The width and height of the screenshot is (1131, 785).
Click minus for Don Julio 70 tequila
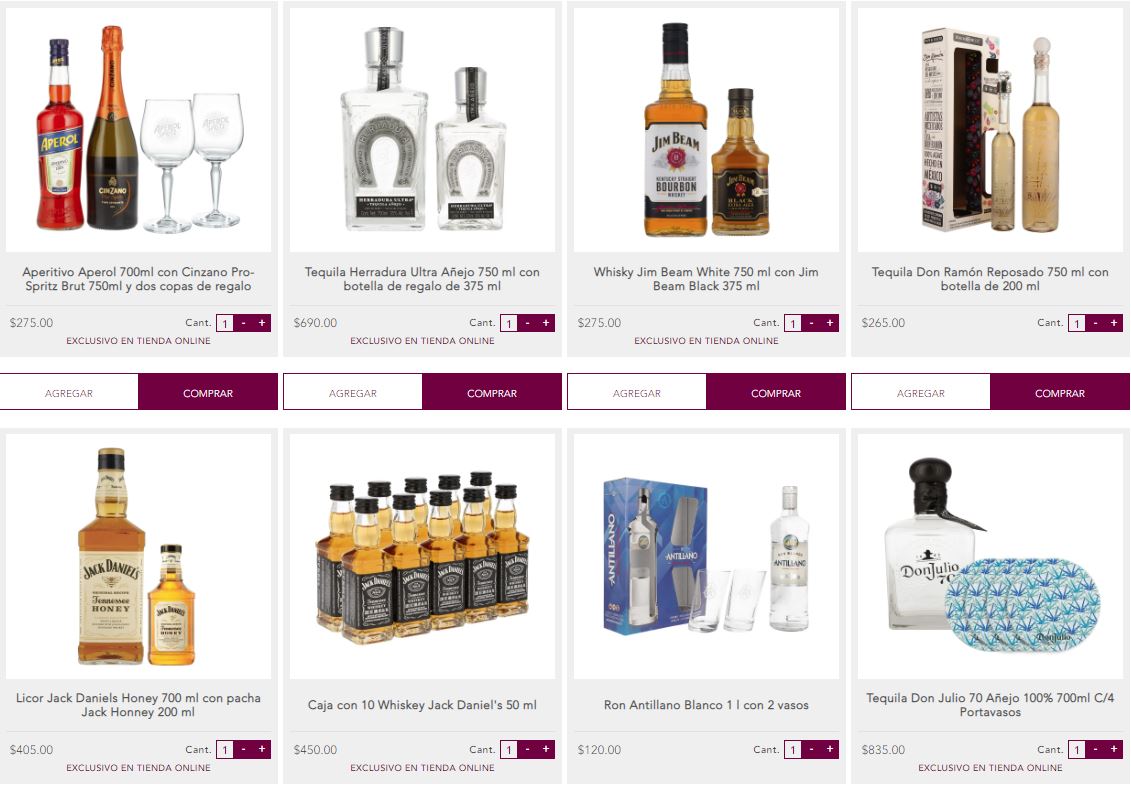tap(1096, 749)
